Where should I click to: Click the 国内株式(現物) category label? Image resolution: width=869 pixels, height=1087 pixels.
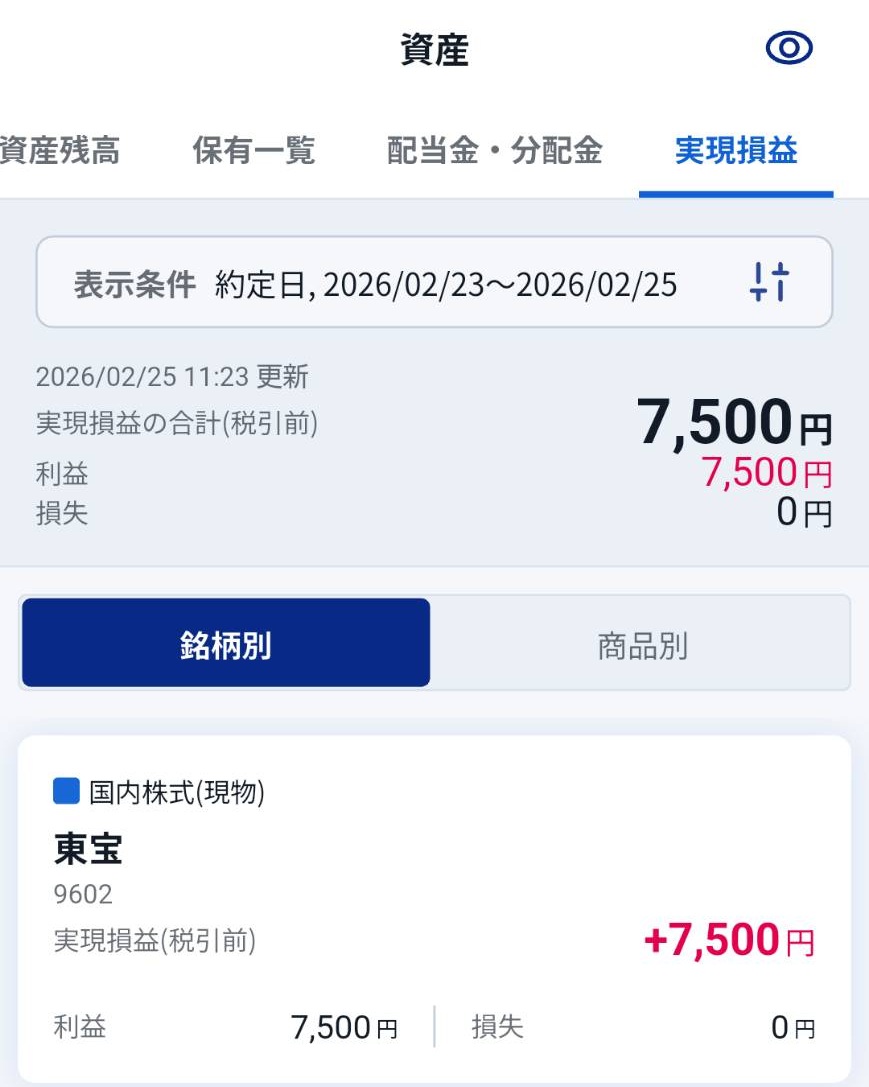pyautogui.click(x=176, y=793)
